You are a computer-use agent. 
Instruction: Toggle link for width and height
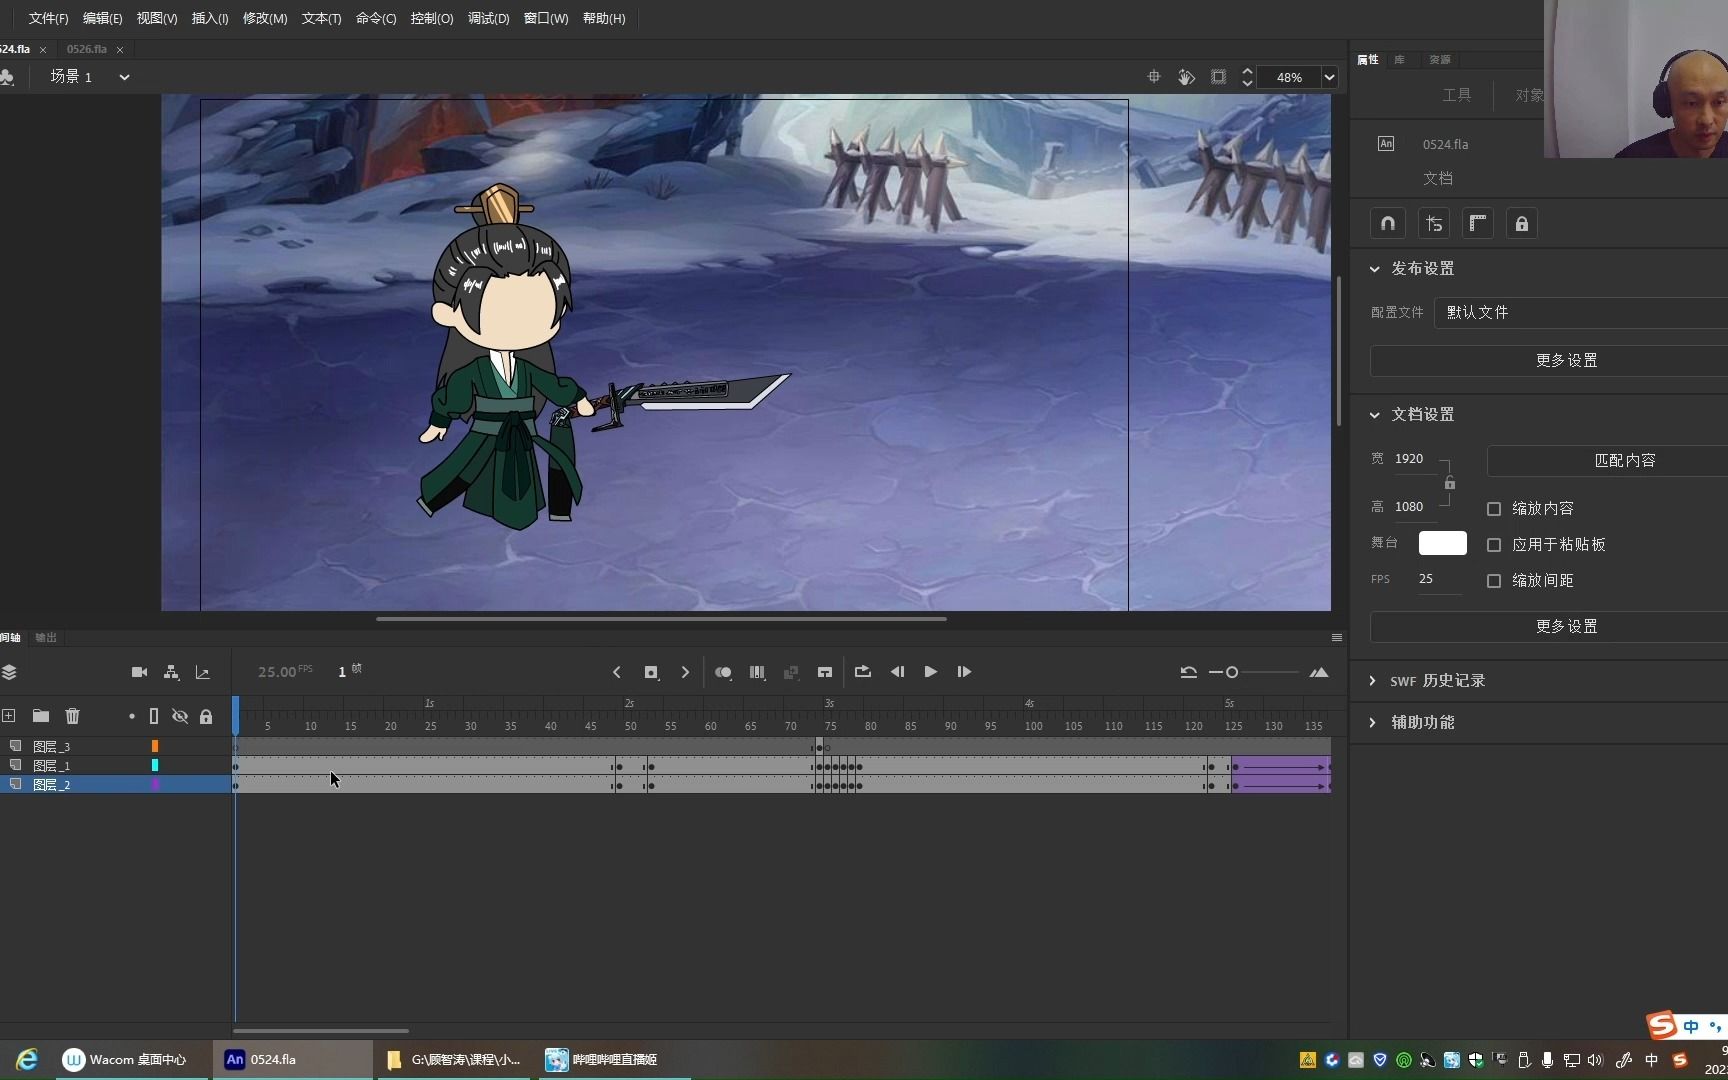pyautogui.click(x=1450, y=483)
